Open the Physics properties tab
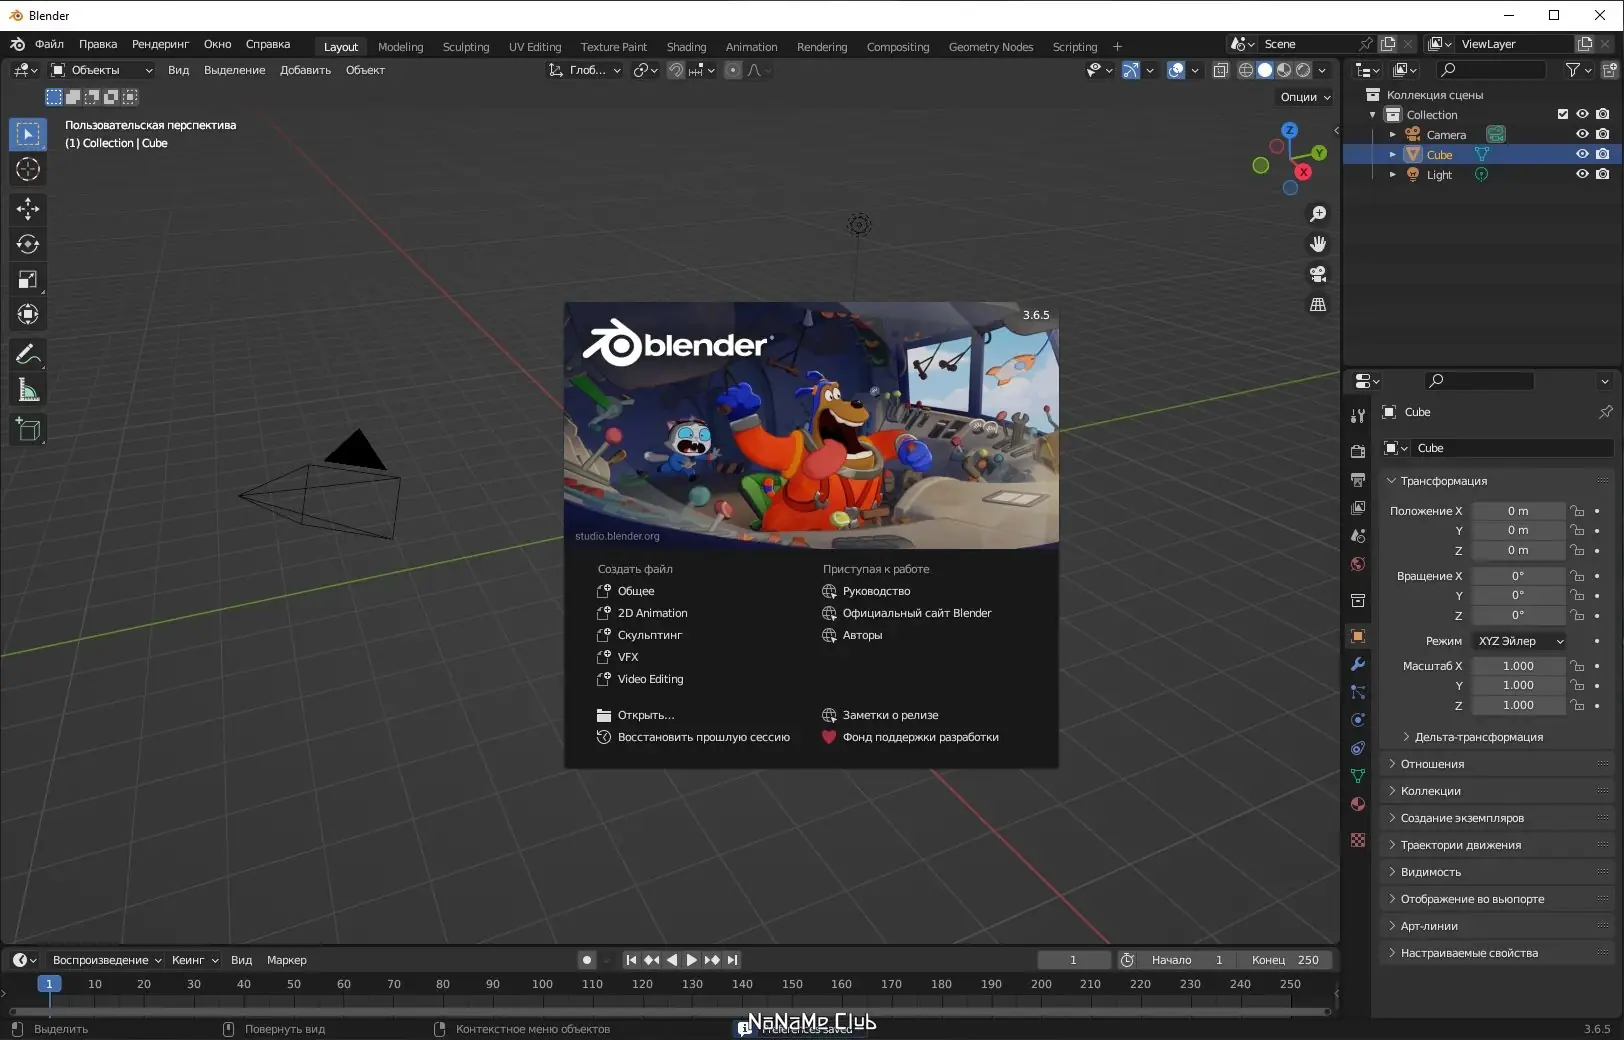This screenshot has width=1624, height=1040. coord(1358,720)
